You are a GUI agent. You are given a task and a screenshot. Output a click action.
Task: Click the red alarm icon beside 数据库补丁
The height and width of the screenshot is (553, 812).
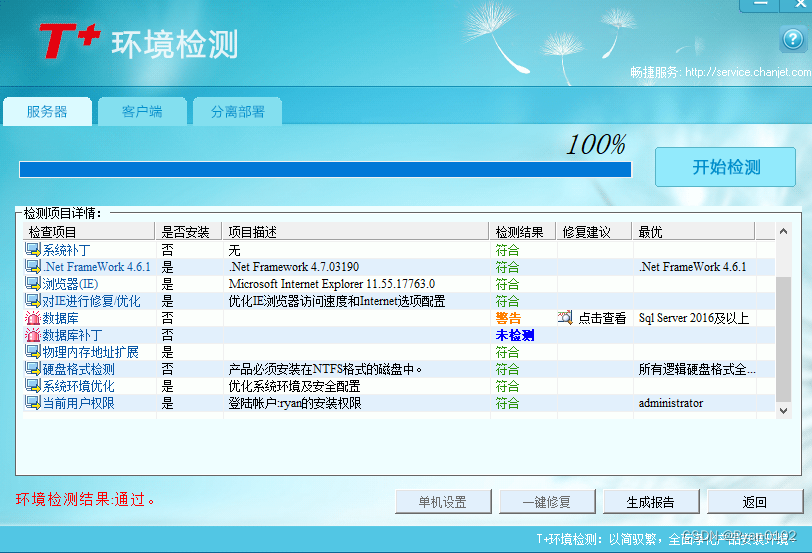33,335
